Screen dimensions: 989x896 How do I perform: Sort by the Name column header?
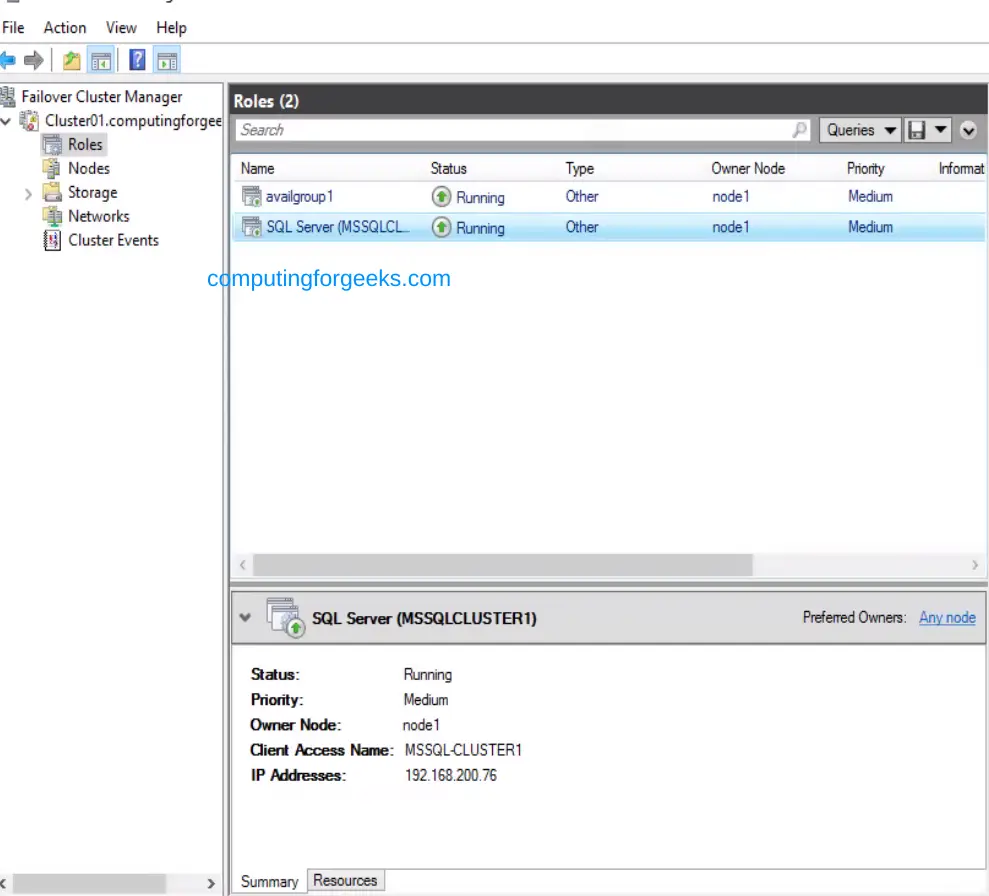coord(257,168)
